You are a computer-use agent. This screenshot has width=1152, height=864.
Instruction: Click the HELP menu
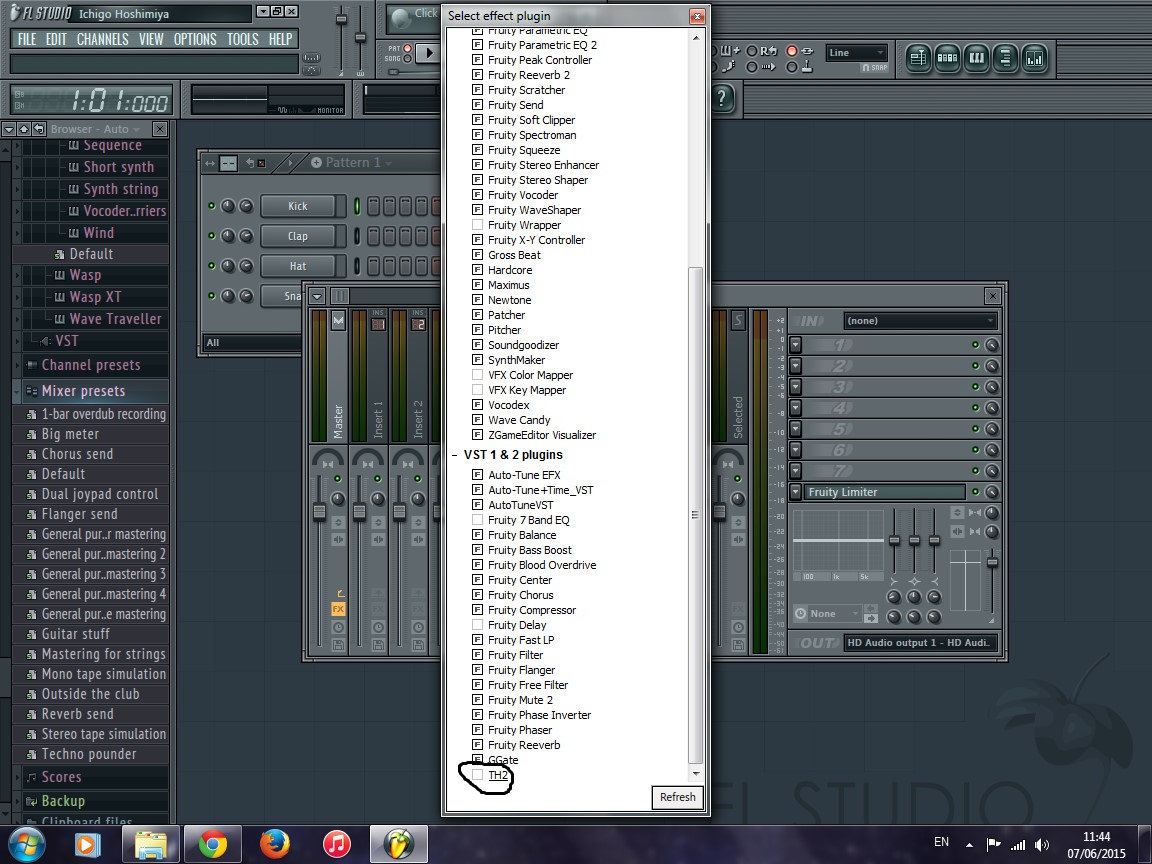pyautogui.click(x=281, y=39)
